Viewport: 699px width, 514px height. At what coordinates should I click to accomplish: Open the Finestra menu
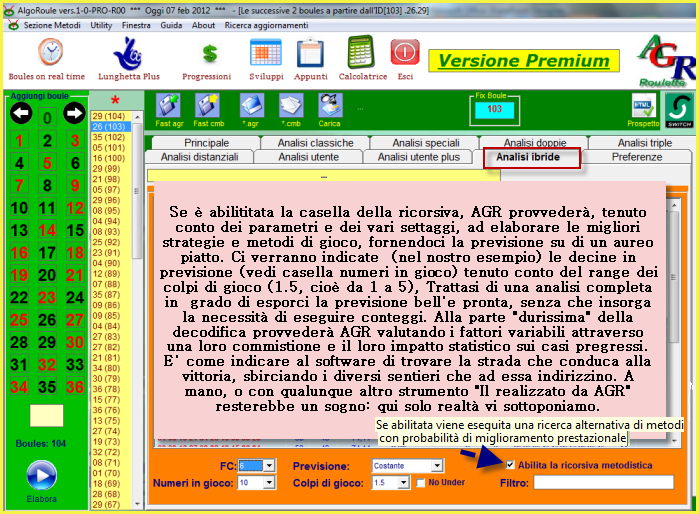[x=136, y=25]
